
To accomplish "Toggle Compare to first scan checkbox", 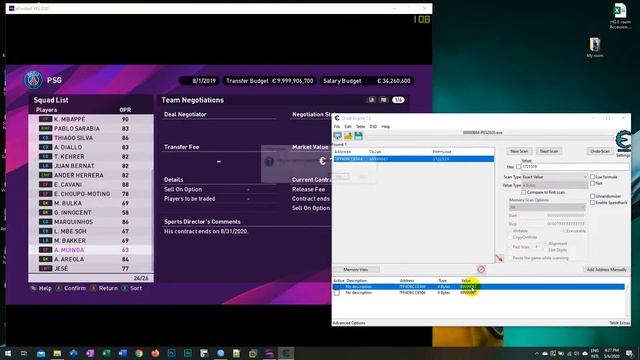I will coord(524,192).
